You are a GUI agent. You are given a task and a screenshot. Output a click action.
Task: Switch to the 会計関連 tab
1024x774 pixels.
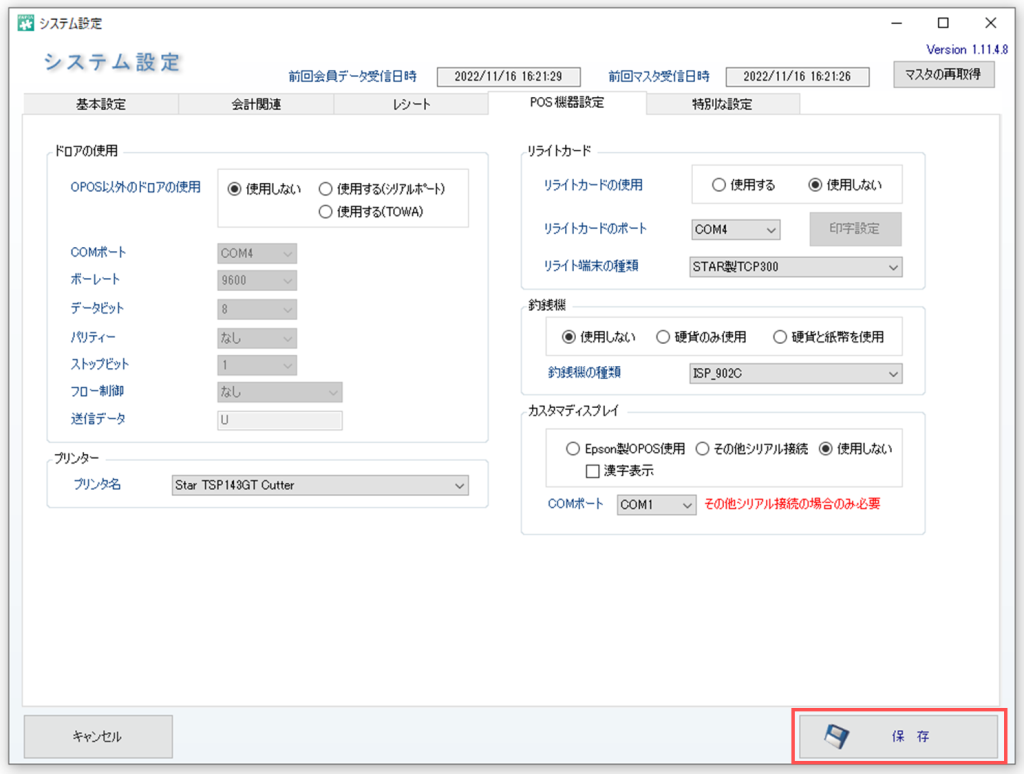tap(256, 105)
